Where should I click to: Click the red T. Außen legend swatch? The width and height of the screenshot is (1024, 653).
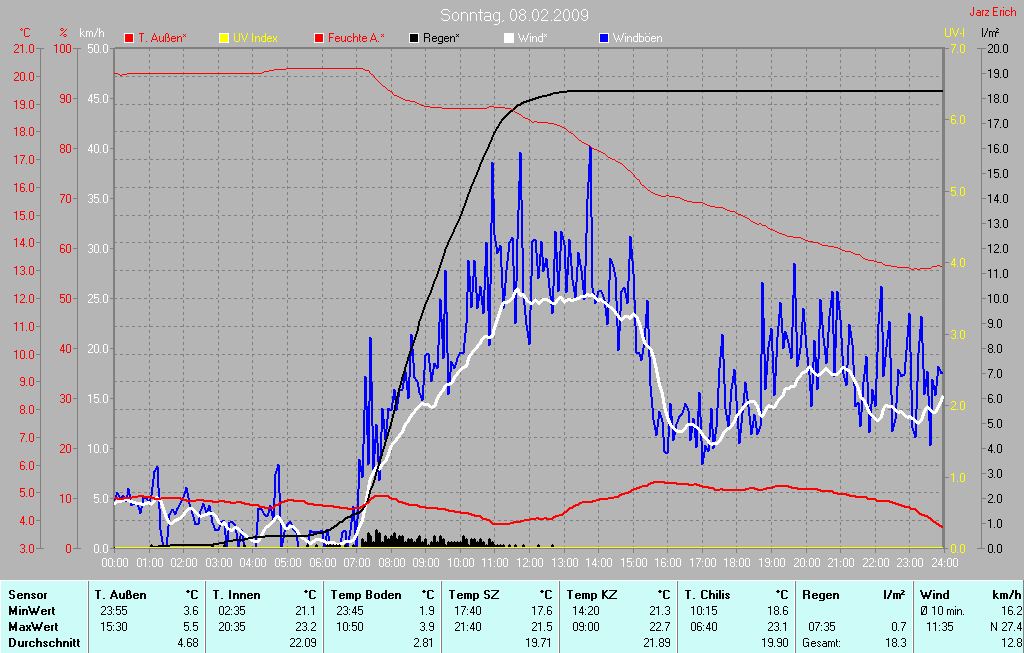click(129, 38)
